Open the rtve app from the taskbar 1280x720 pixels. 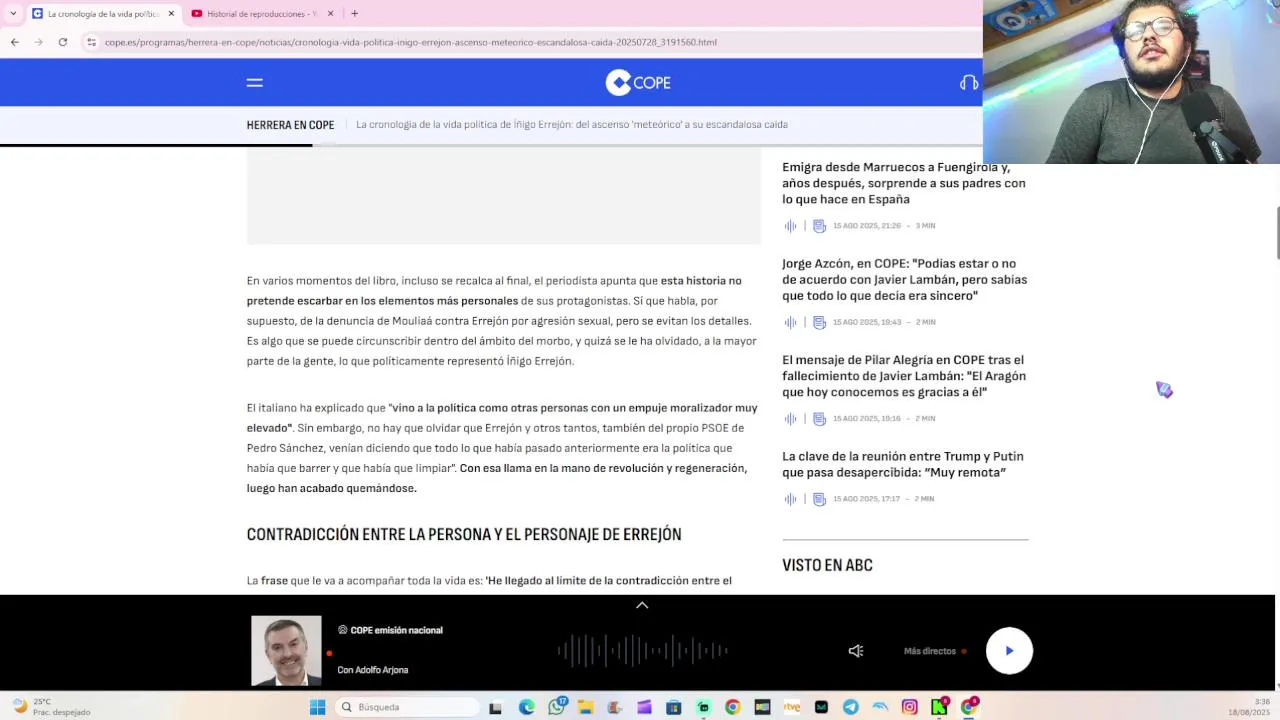tap(791, 707)
